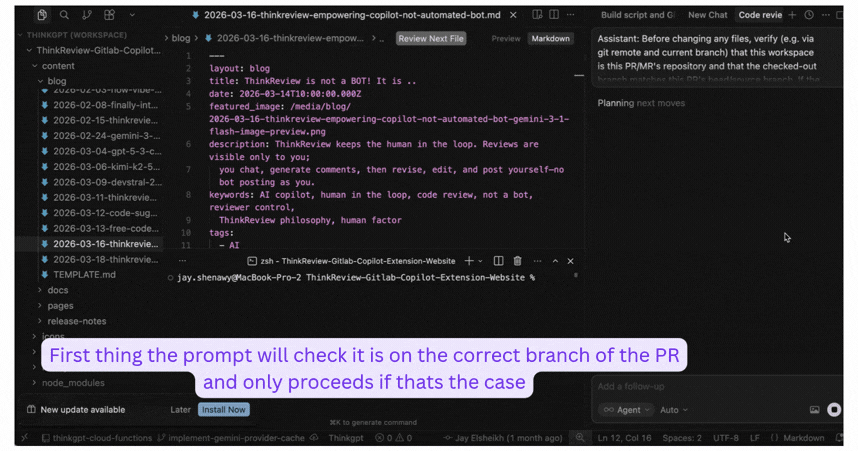
Task: Close the terminal panel
Action: coord(570,261)
